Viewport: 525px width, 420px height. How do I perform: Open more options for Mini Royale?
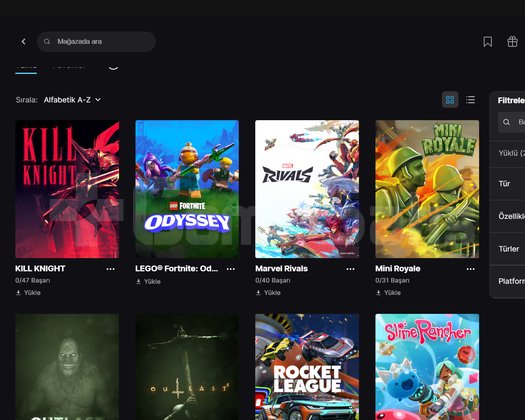pyautogui.click(x=470, y=269)
